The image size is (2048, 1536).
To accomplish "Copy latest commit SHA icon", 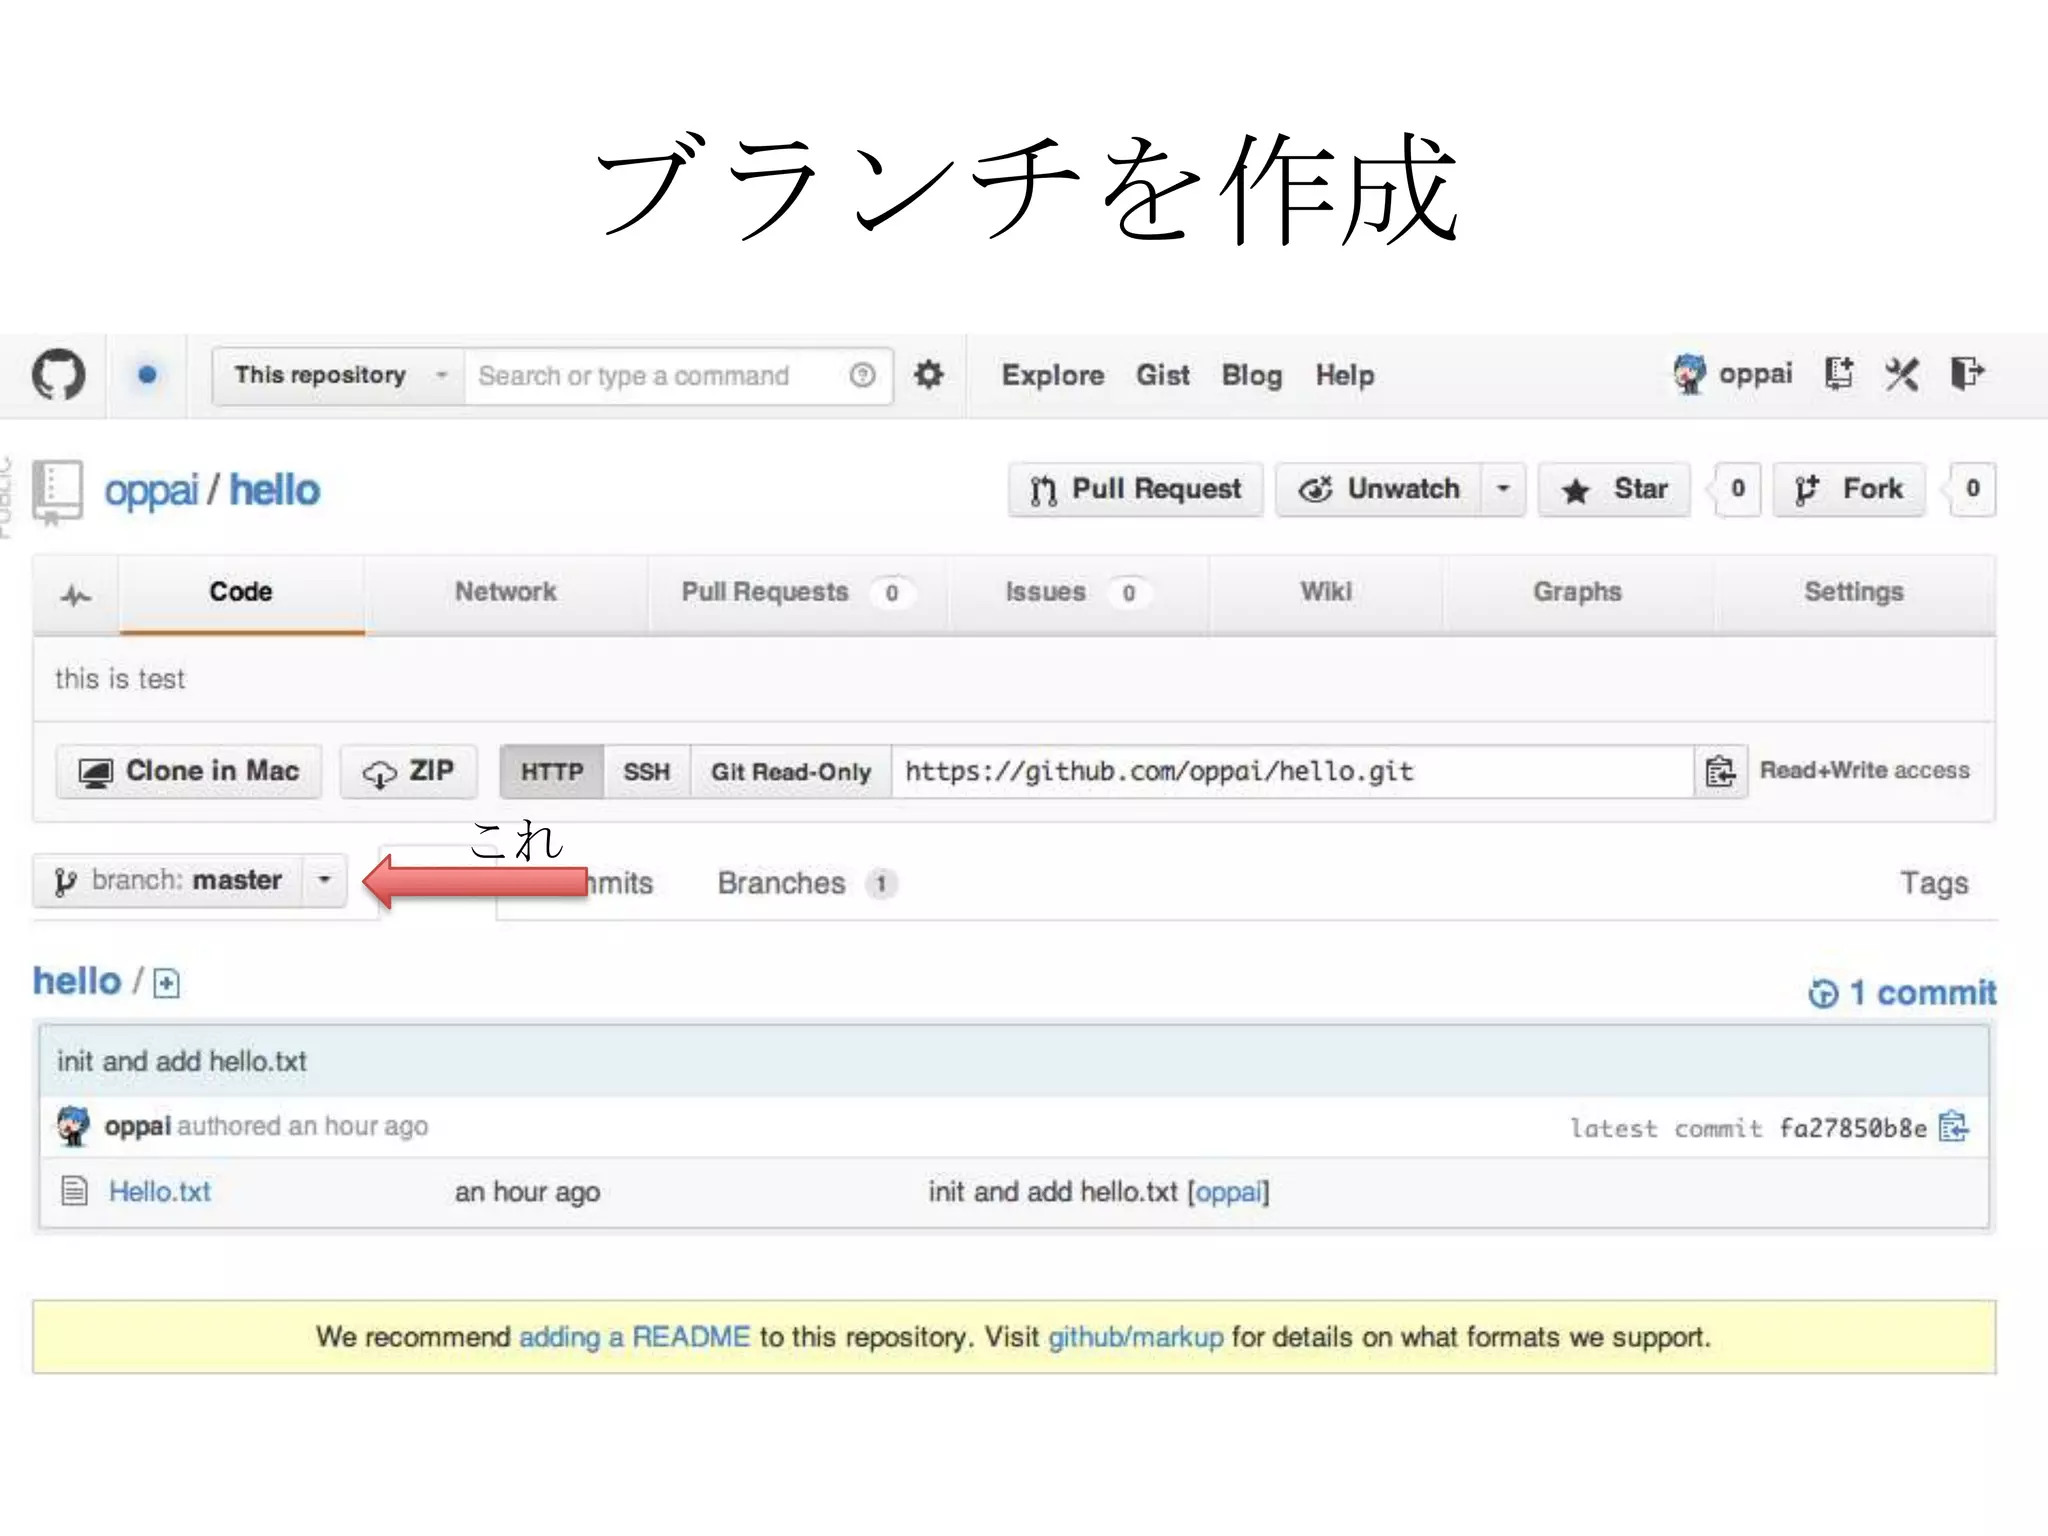I will point(1953,1127).
